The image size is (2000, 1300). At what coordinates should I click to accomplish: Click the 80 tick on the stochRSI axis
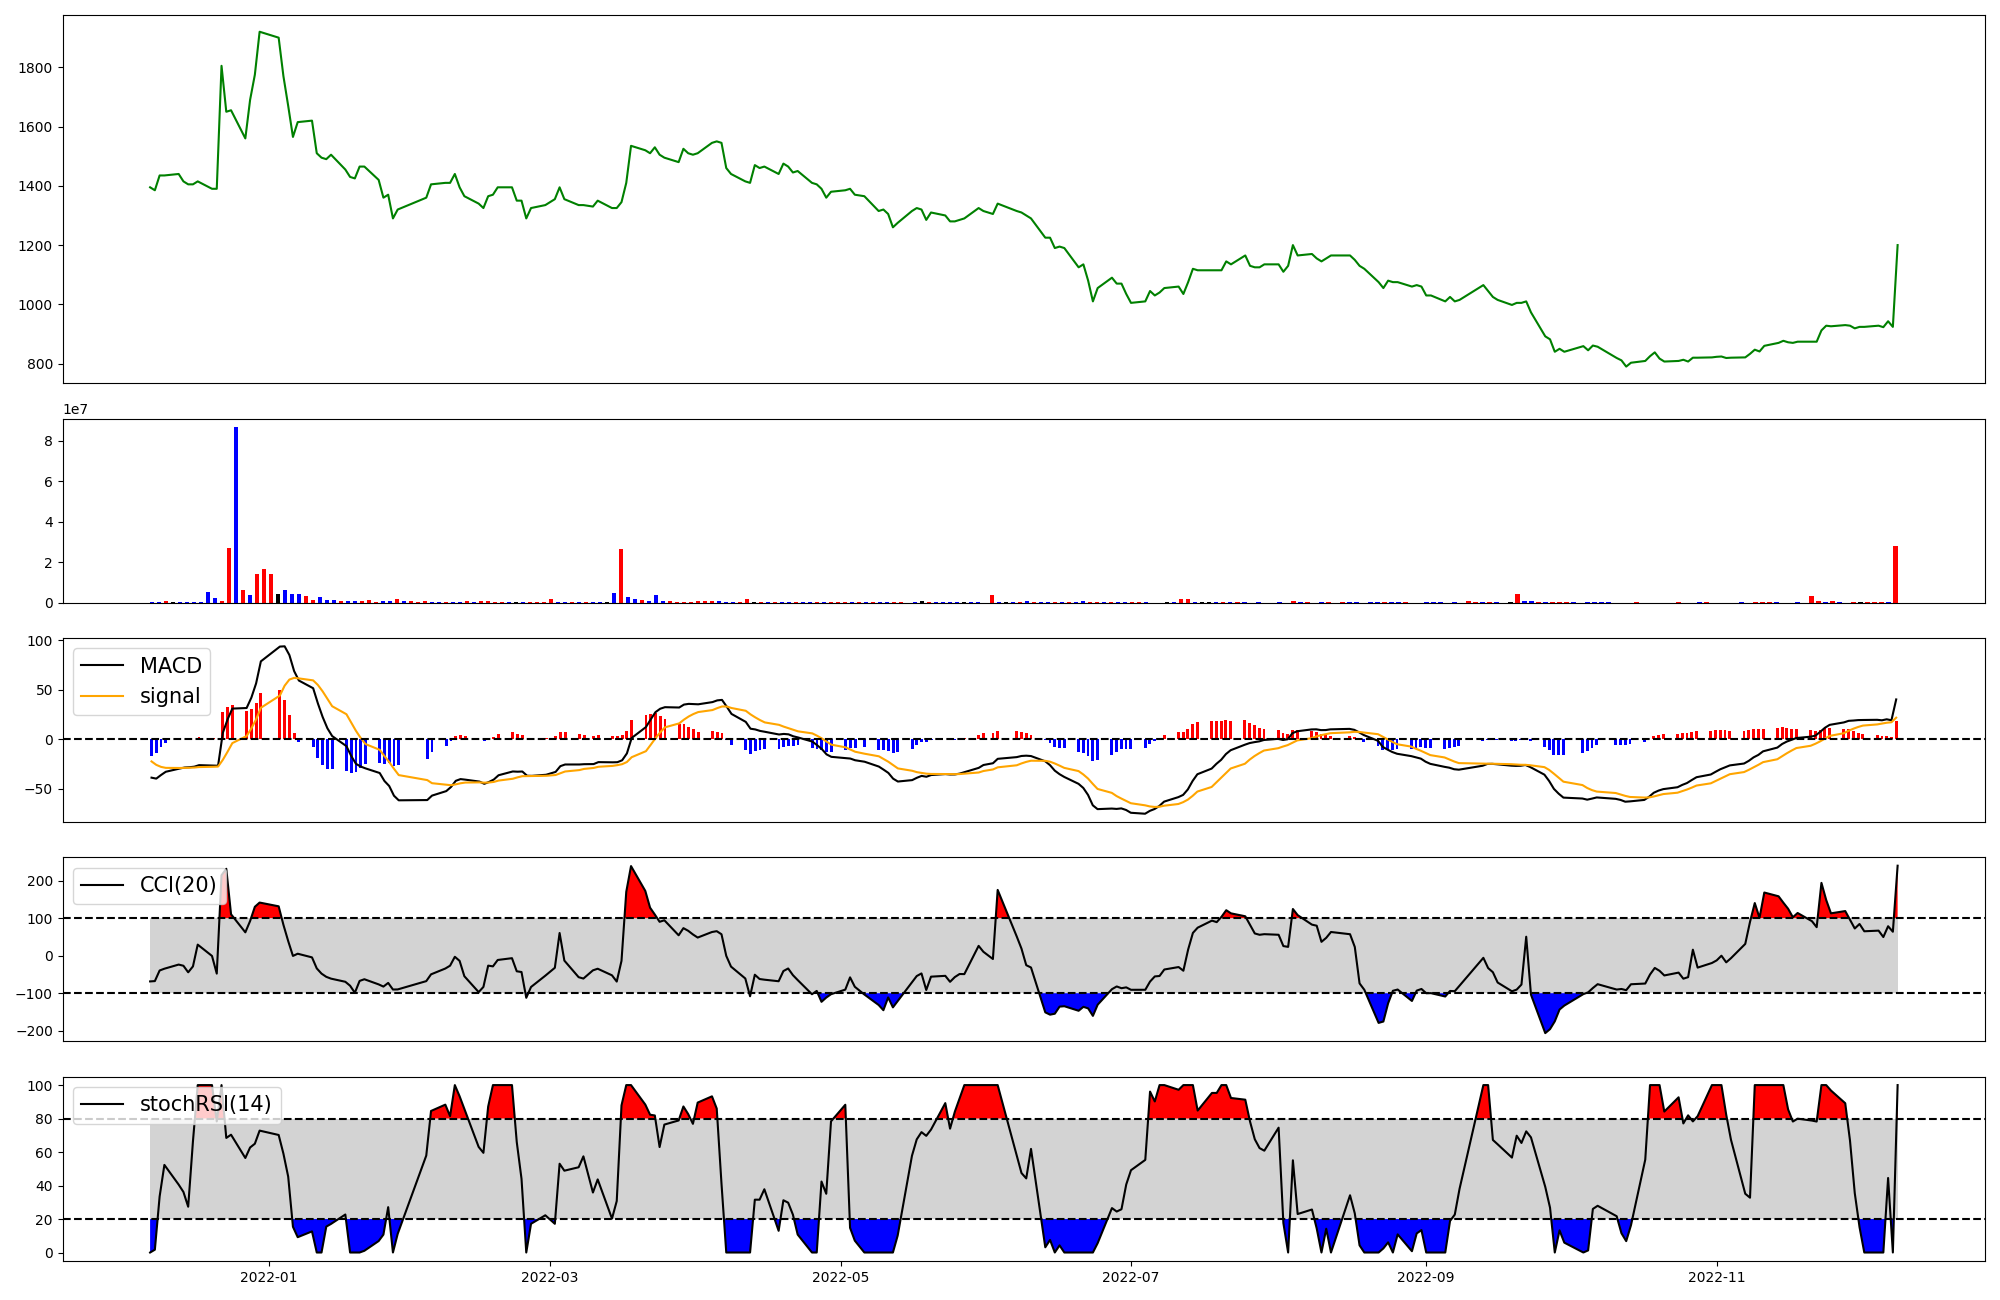(x=45, y=1119)
